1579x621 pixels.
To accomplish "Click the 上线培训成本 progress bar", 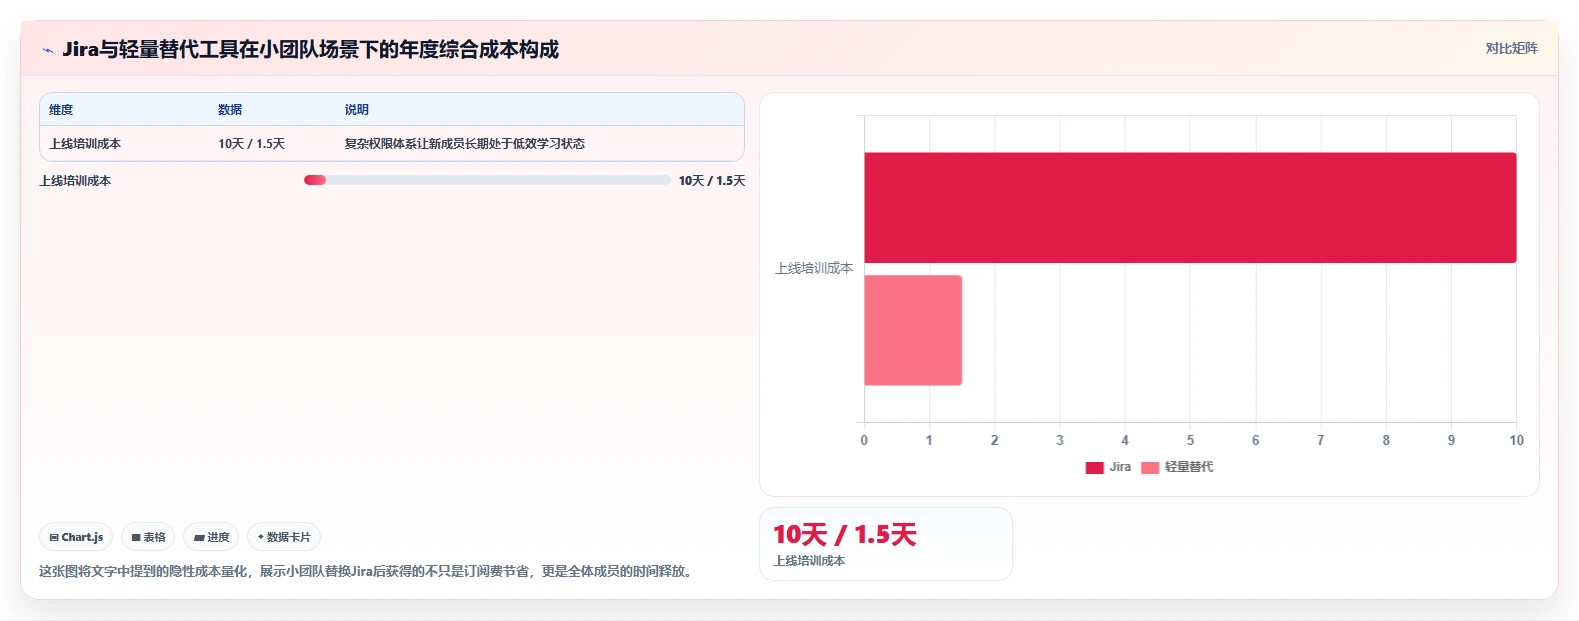I will (x=487, y=180).
